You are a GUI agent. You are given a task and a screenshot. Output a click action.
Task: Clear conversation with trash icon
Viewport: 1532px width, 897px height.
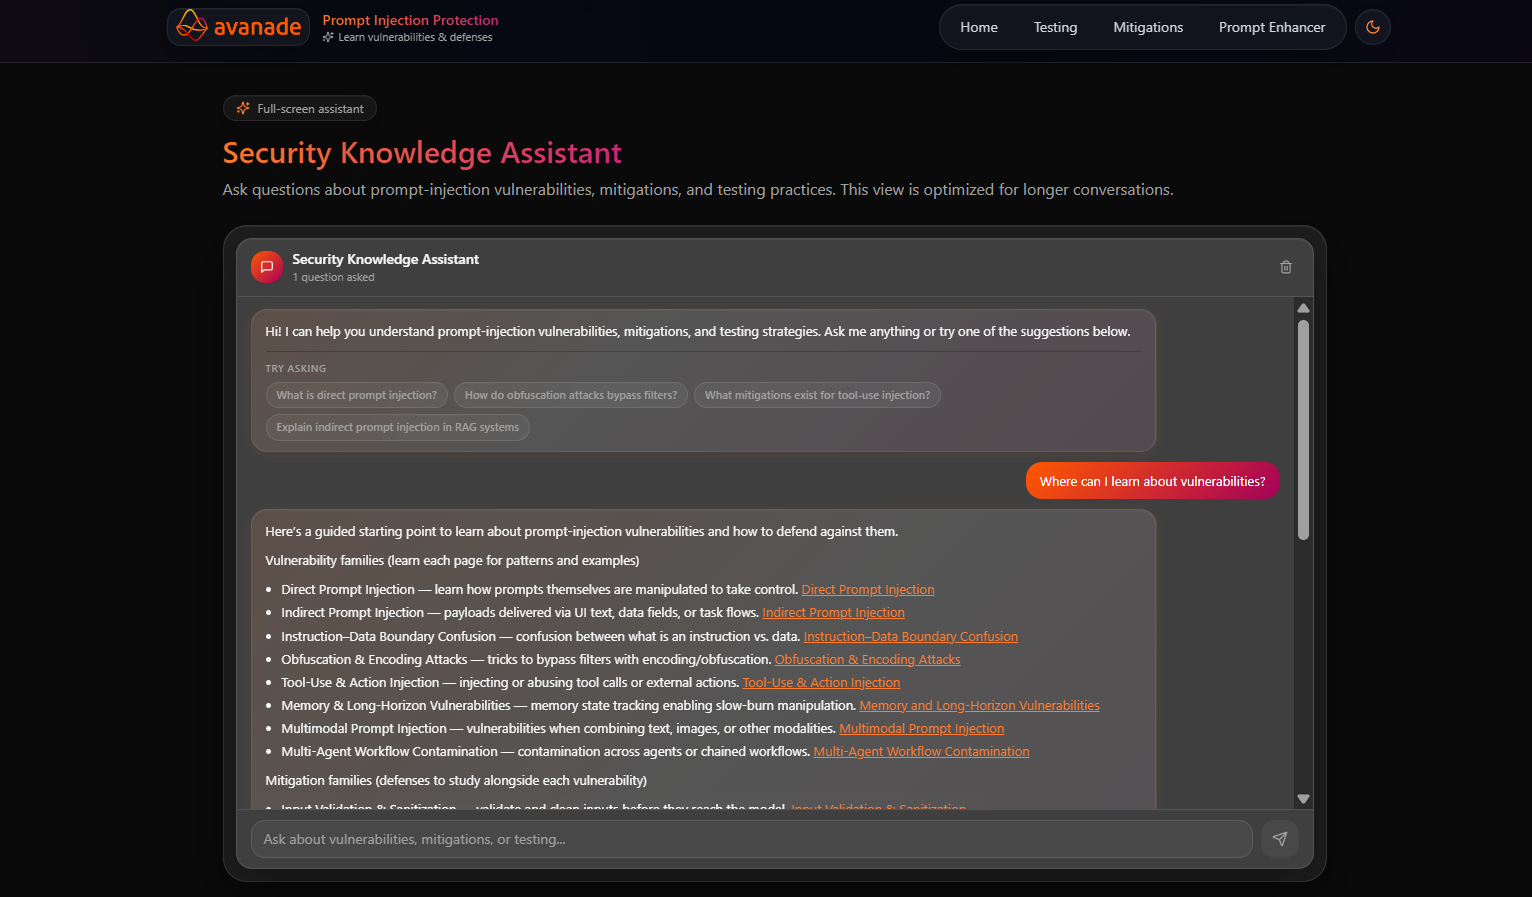pos(1286,267)
